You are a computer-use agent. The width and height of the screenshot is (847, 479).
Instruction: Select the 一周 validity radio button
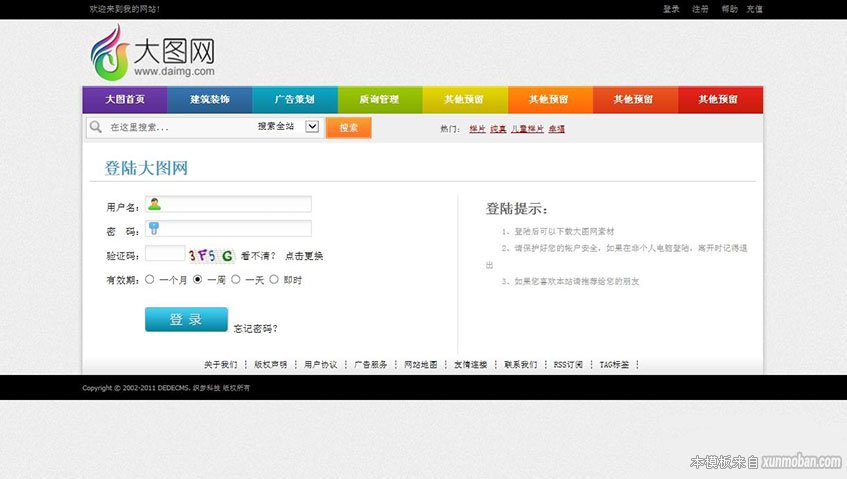198,280
